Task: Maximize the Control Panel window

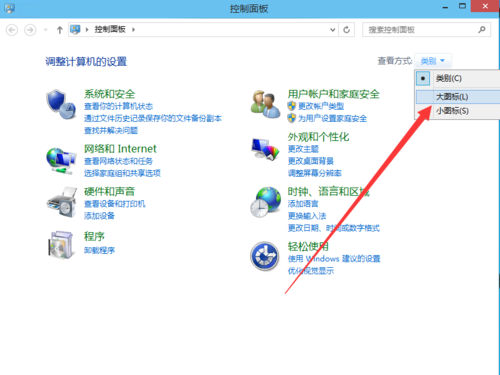Action: pos(462,6)
